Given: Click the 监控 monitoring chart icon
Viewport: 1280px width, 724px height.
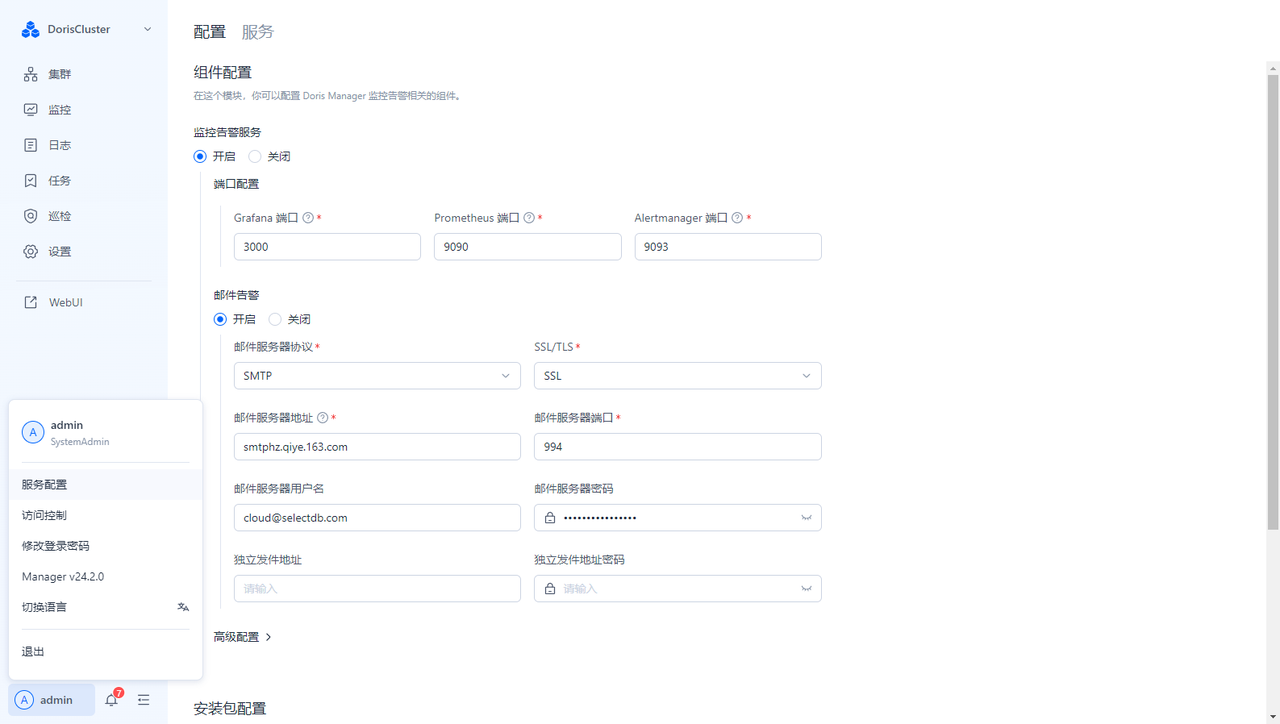Looking at the screenshot, I should tap(31, 110).
